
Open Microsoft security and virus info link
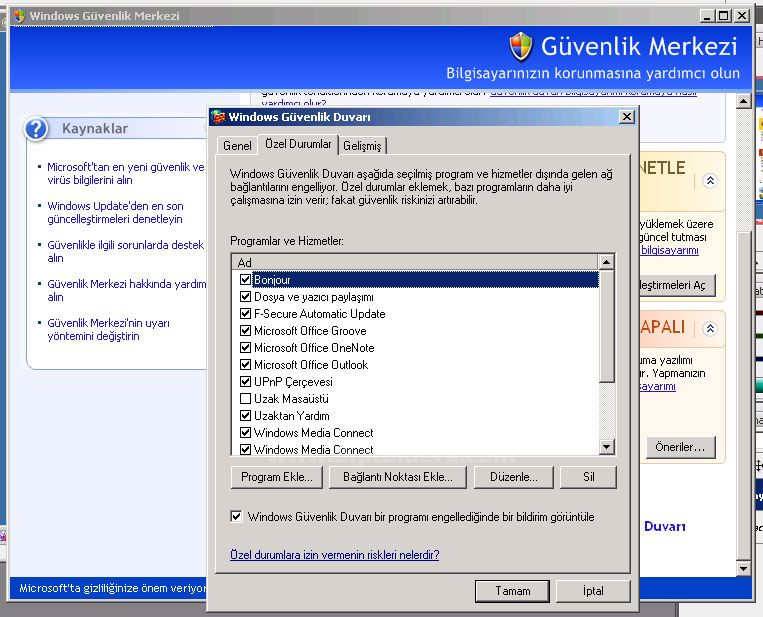click(126, 173)
